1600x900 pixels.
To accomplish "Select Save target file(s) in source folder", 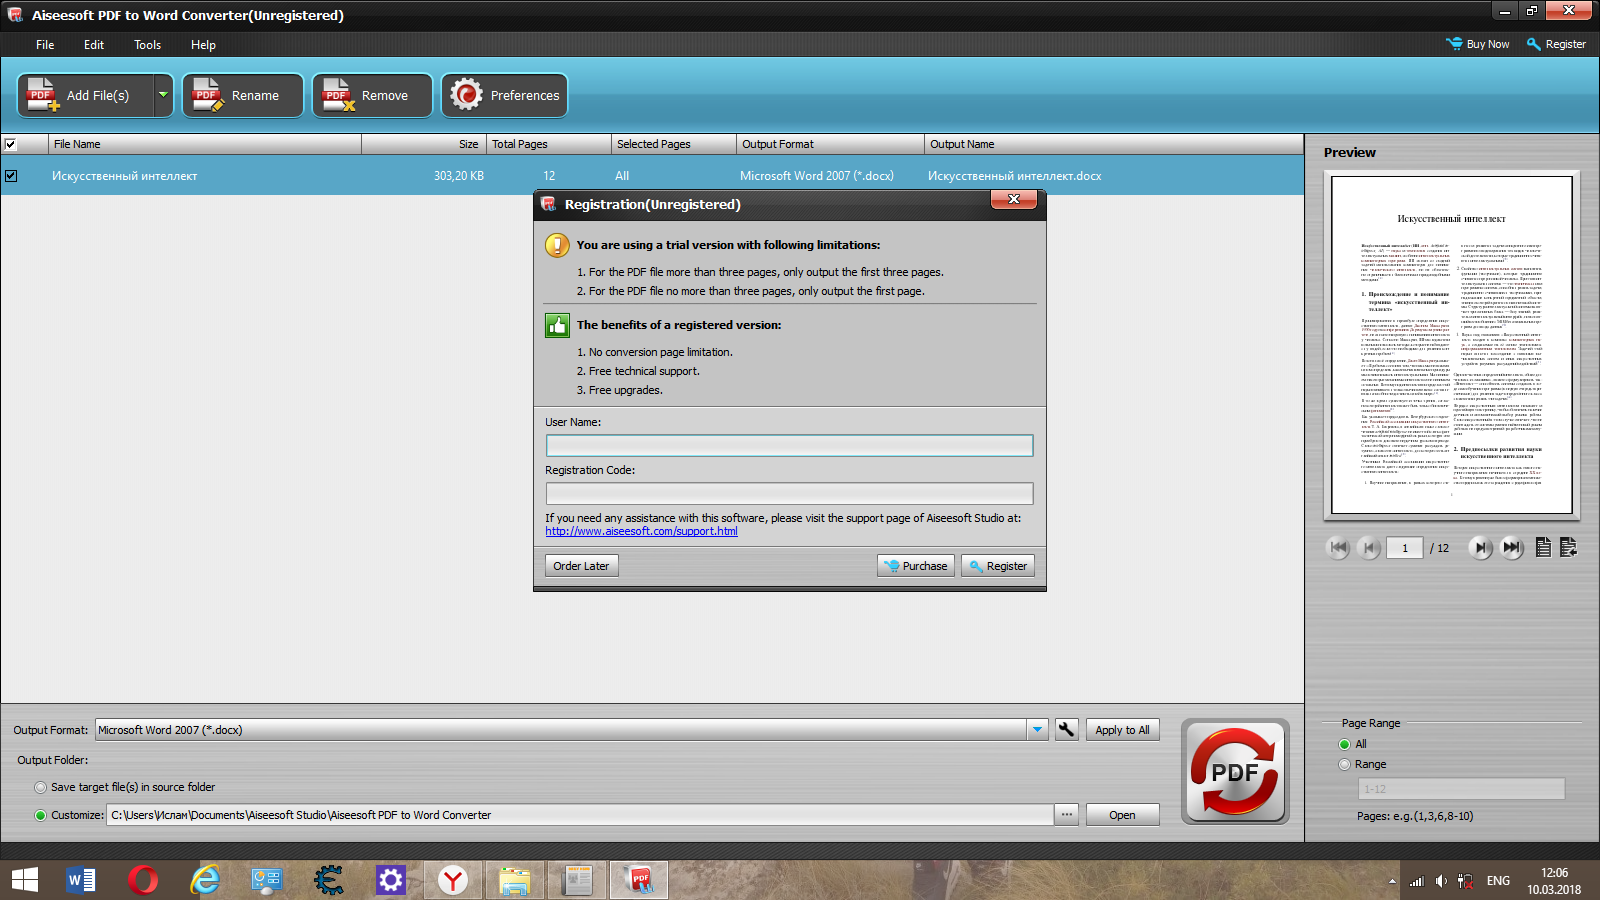I will 41,787.
